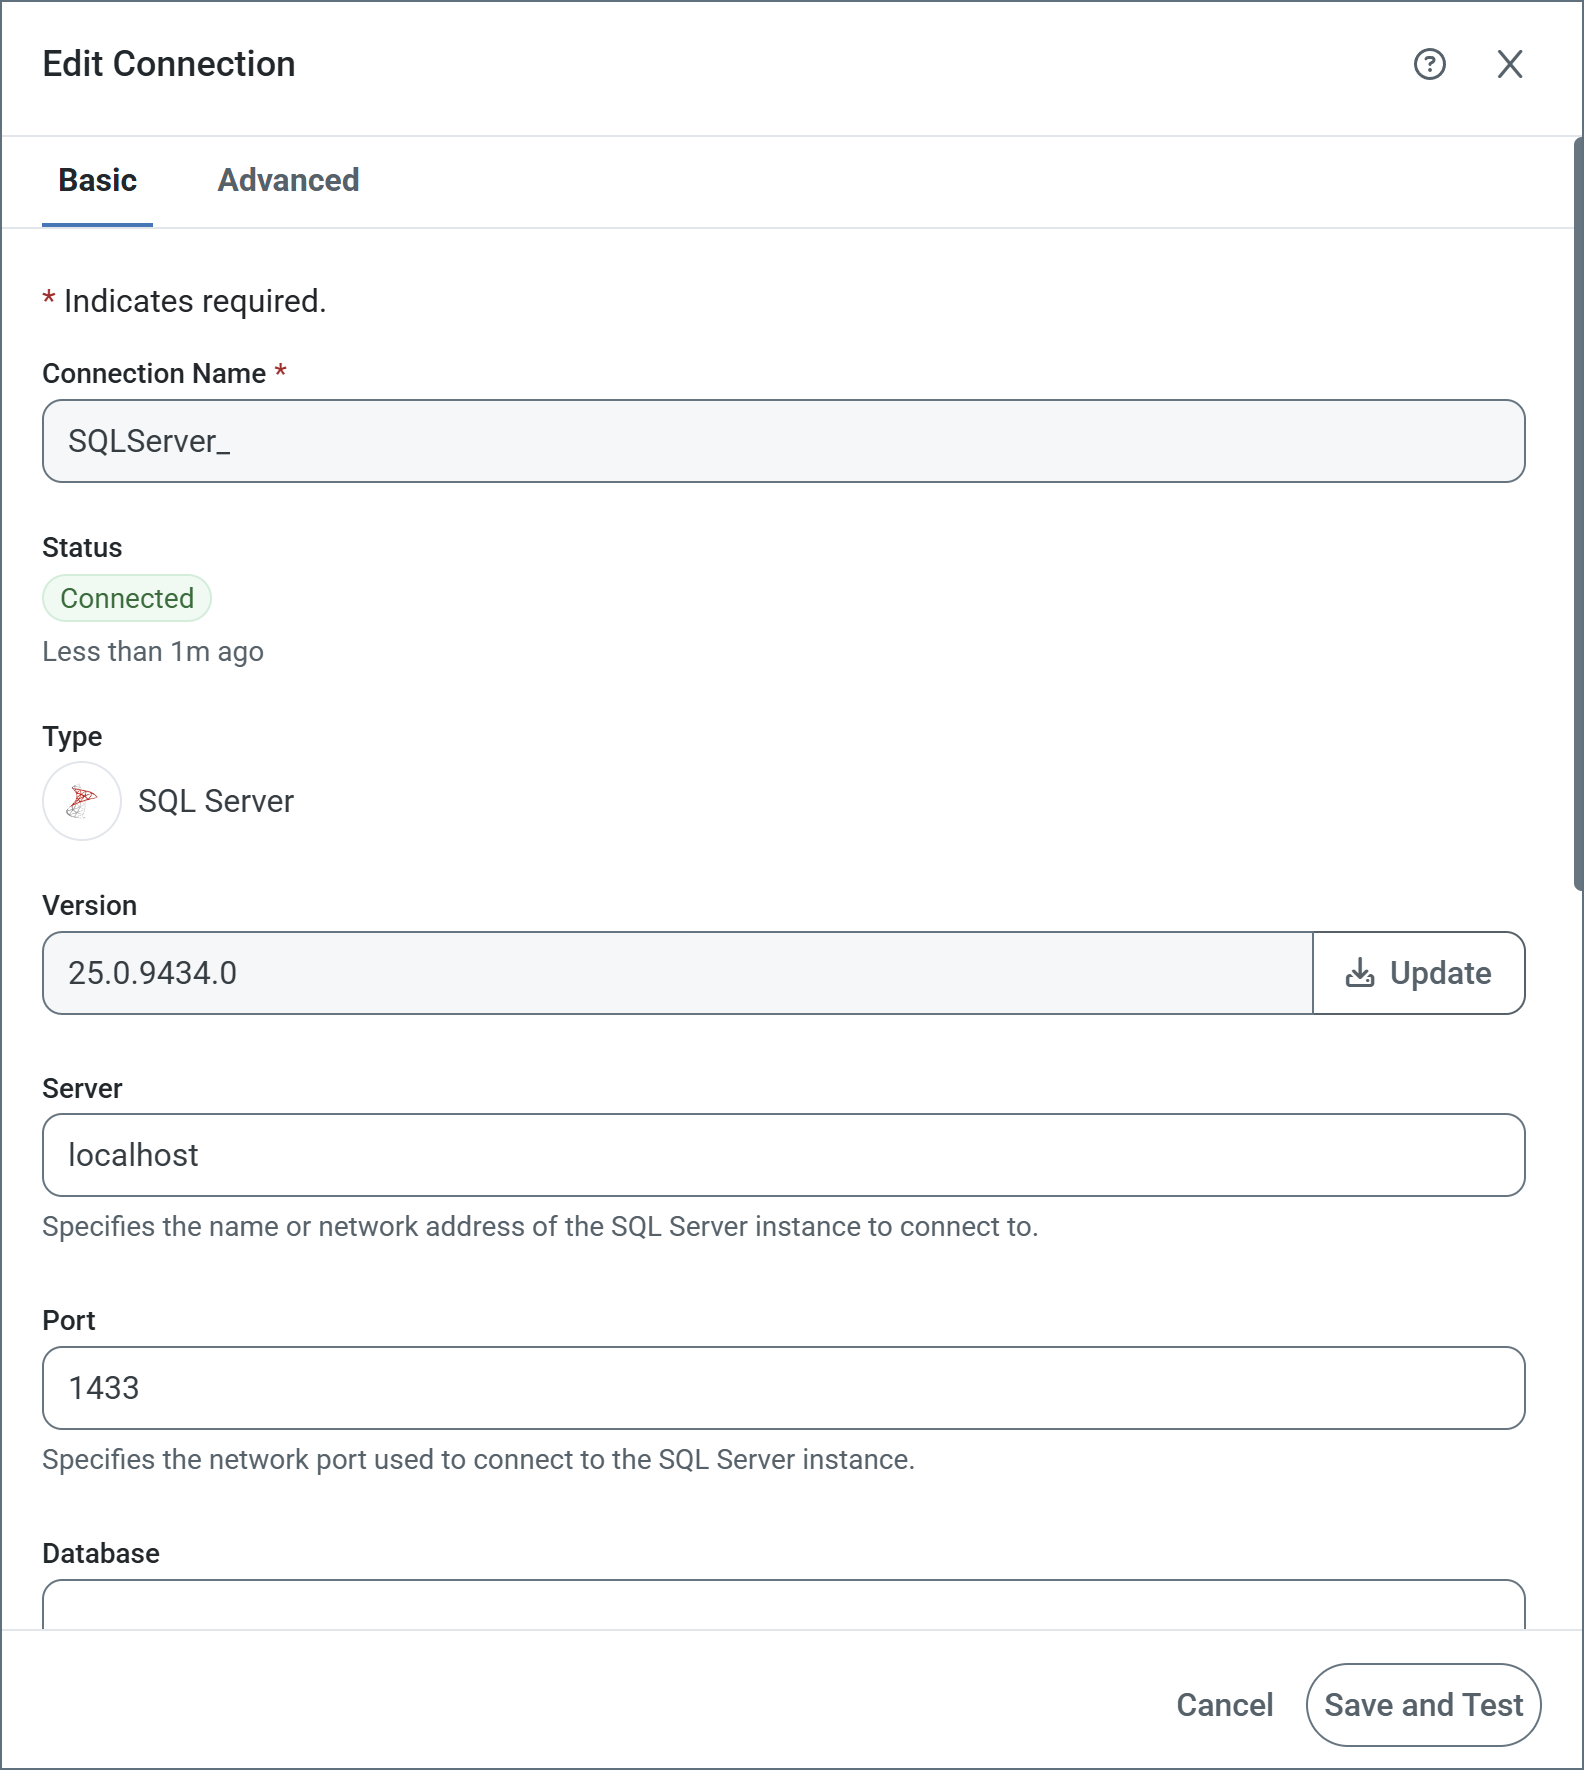This screenshot has width=1584, height=1770.
Task: Open the help question mark icon
Action: click(1429, 64)
